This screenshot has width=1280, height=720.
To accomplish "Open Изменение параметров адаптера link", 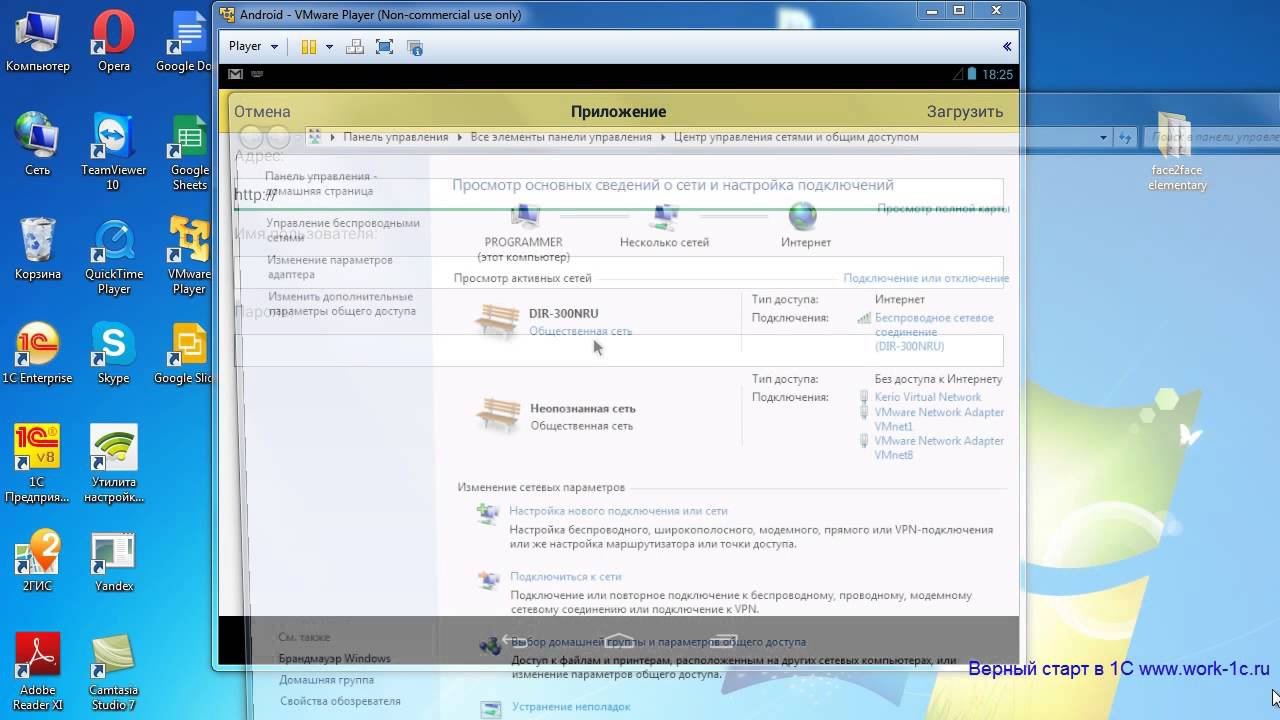I will [x=329, y=267].
